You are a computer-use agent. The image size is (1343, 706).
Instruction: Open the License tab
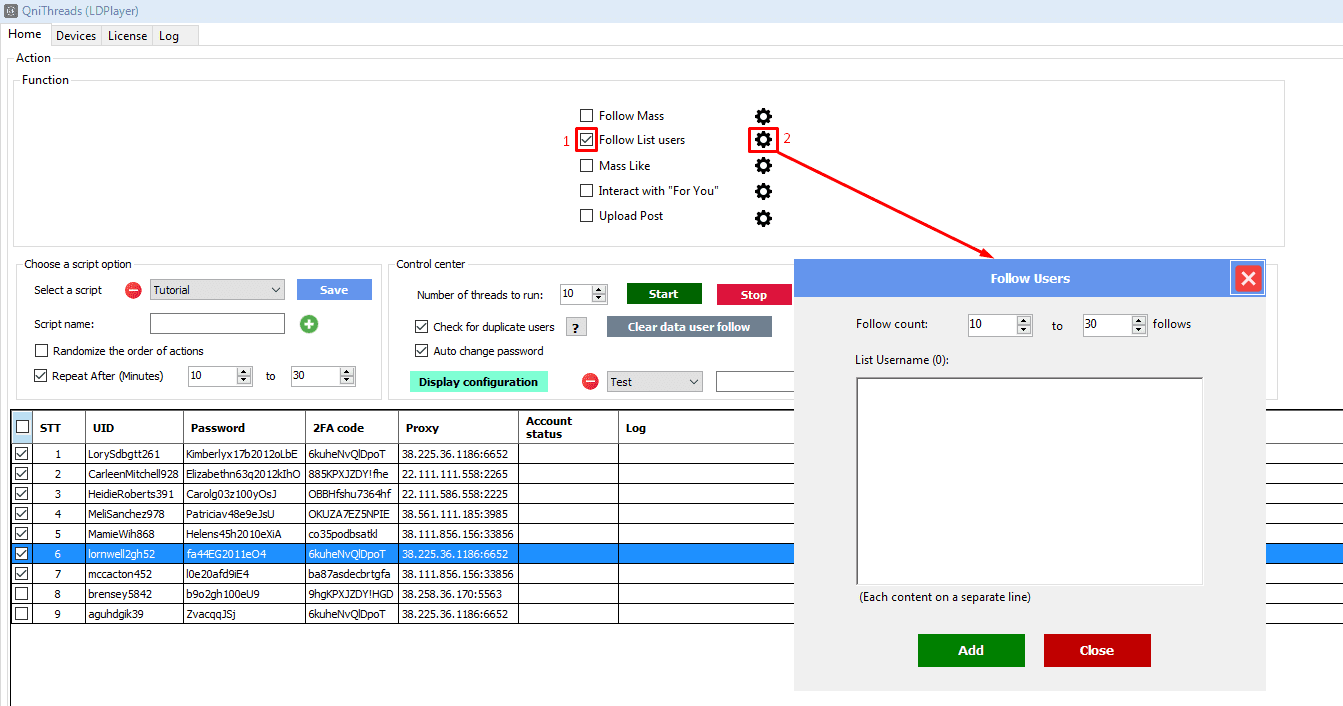[127, 36]
